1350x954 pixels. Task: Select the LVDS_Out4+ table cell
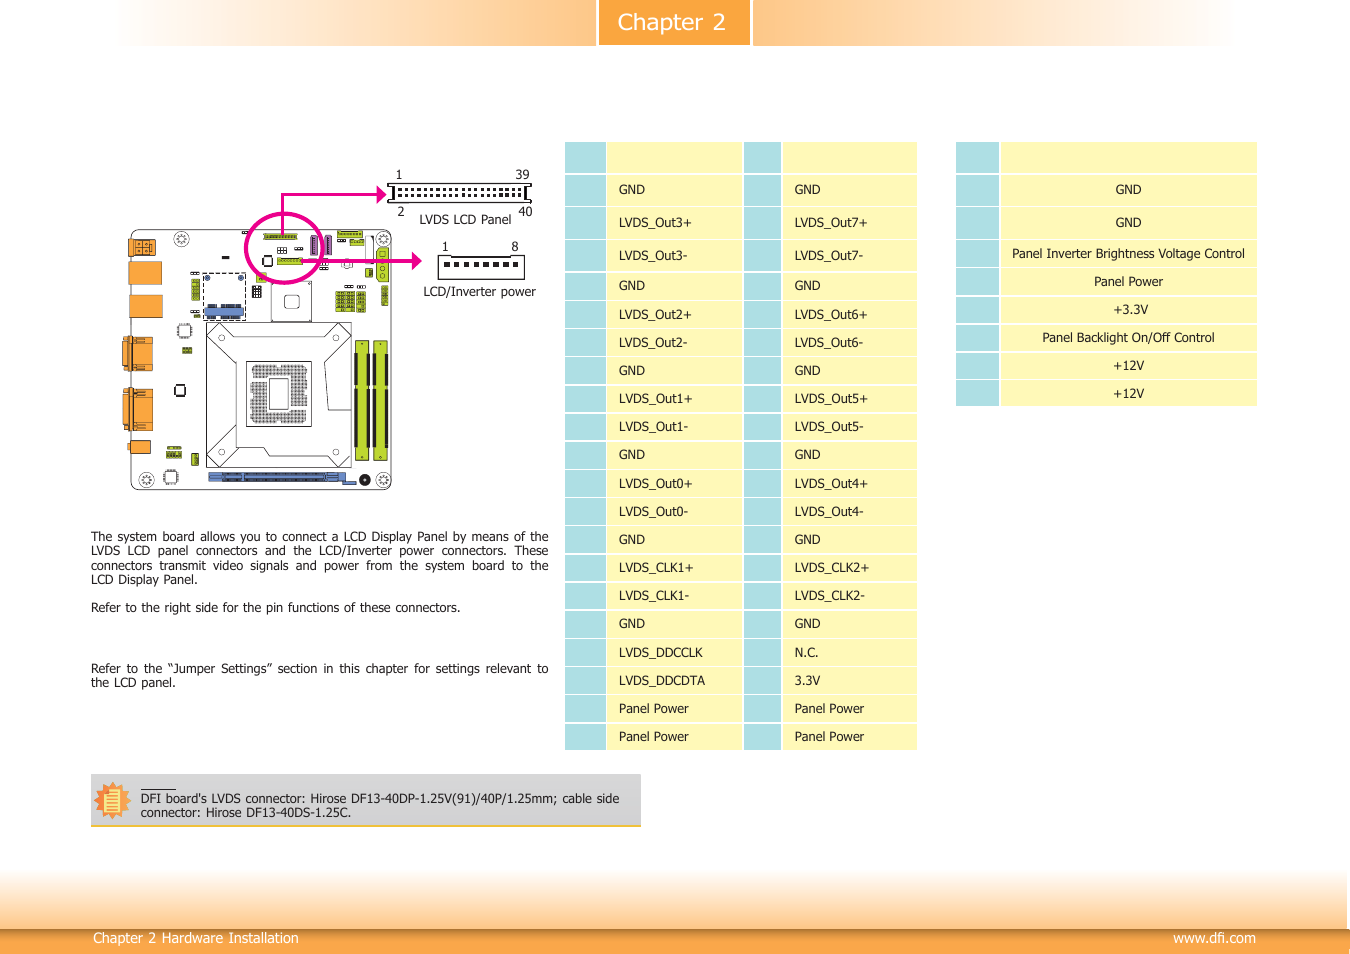click(849, 484)
